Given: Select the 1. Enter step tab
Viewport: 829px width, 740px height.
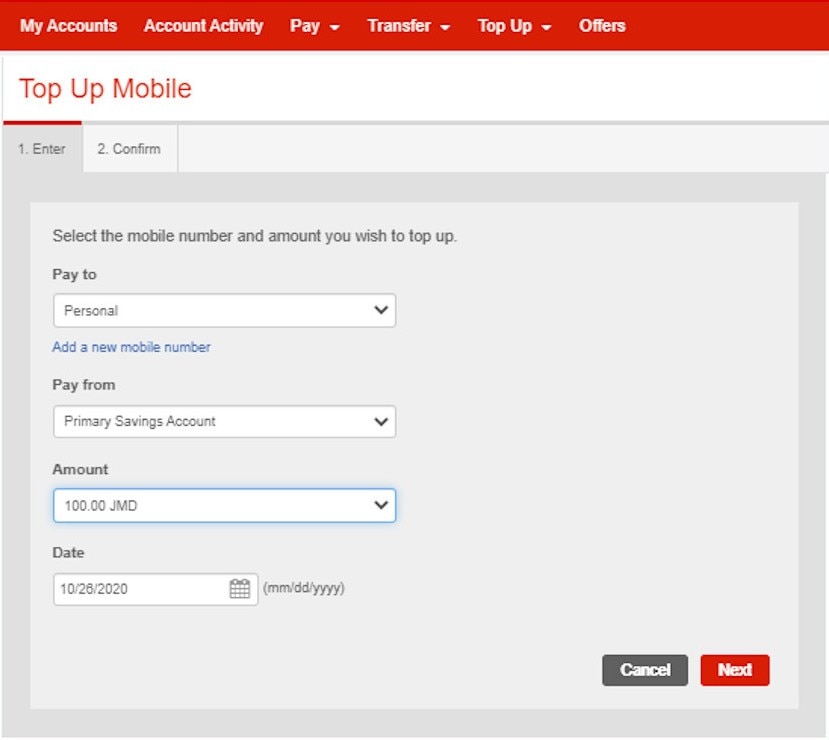Looking at the screenshot, I should (42, 149).
